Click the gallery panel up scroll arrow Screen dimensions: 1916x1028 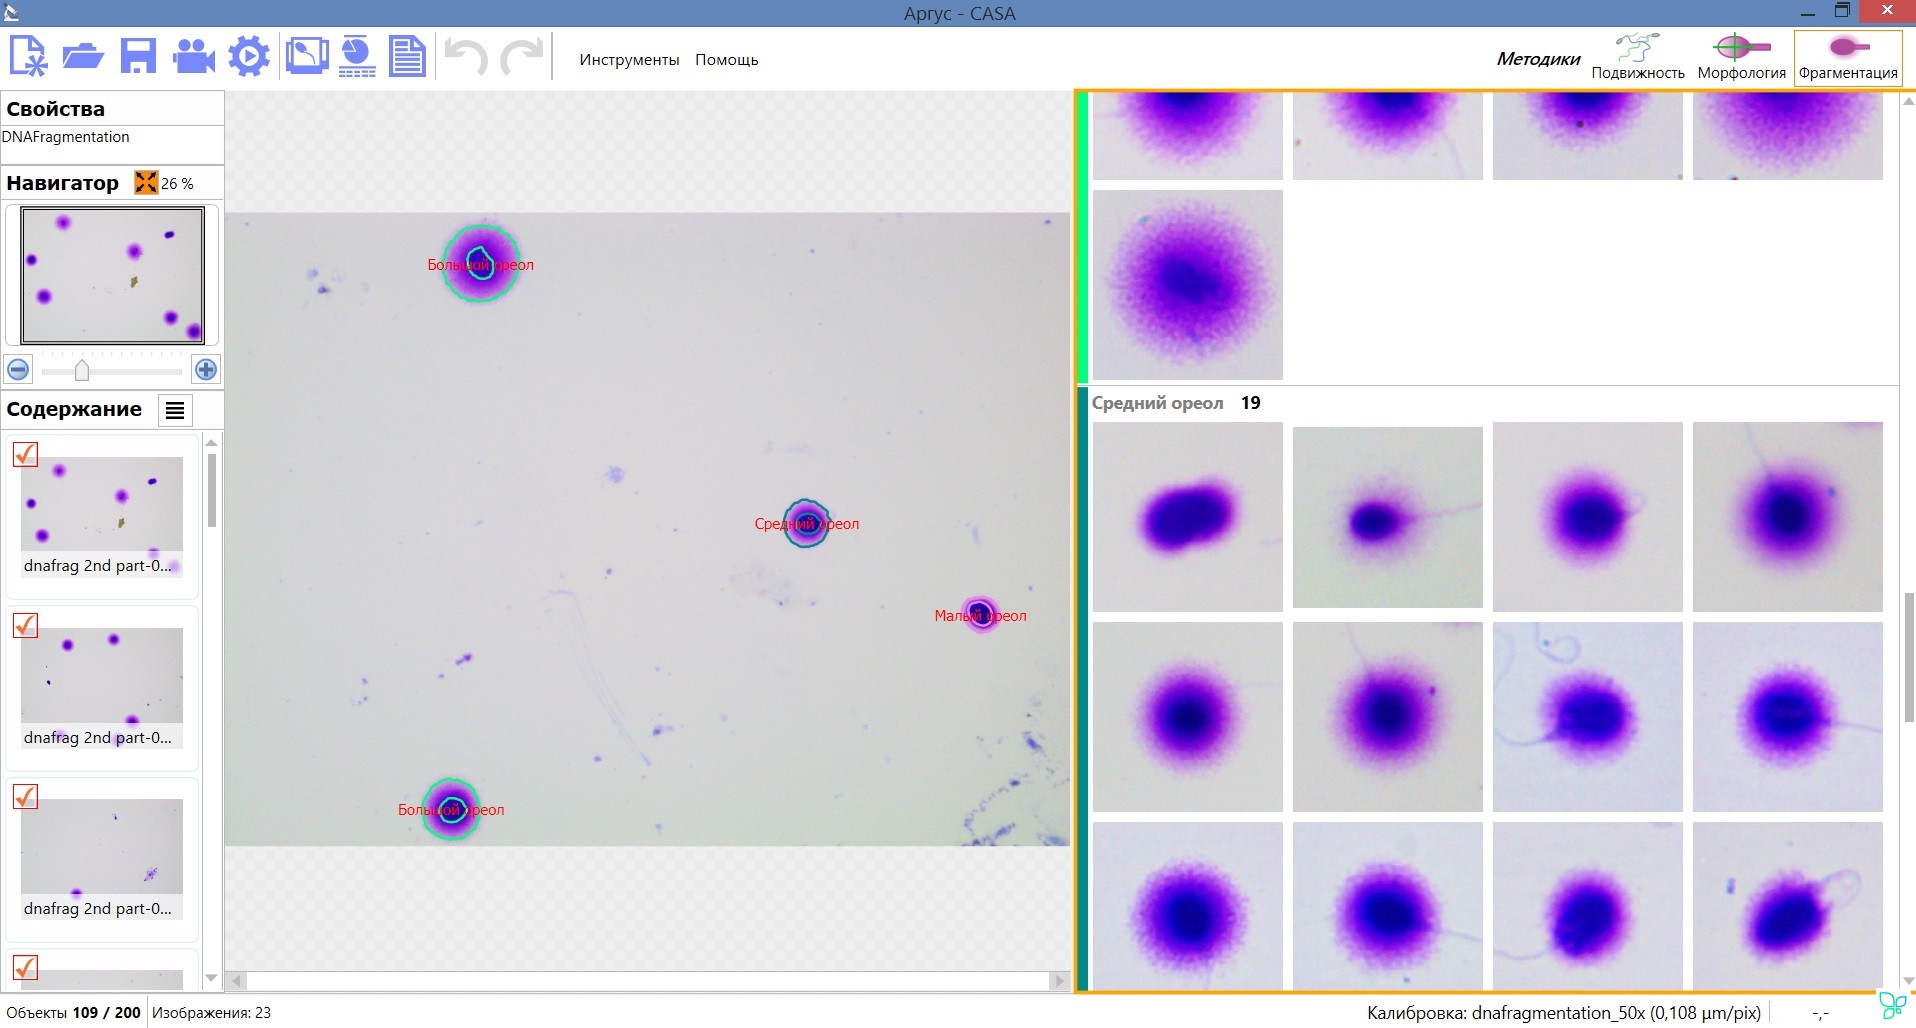(1908, 101)
